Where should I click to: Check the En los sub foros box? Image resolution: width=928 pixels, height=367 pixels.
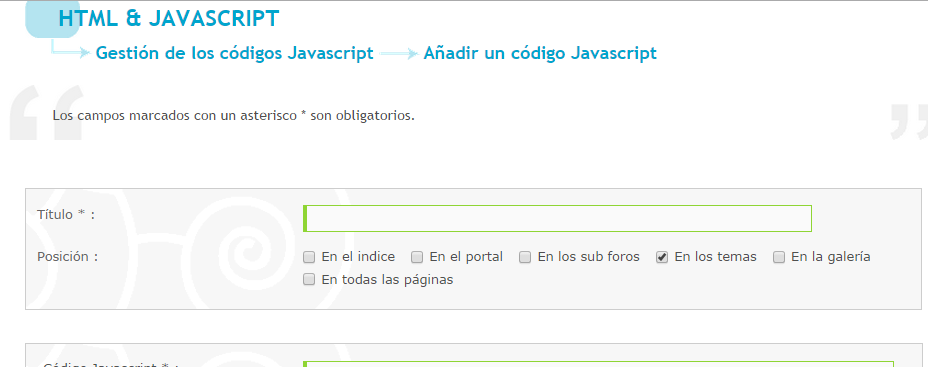(x=525, y=257)
